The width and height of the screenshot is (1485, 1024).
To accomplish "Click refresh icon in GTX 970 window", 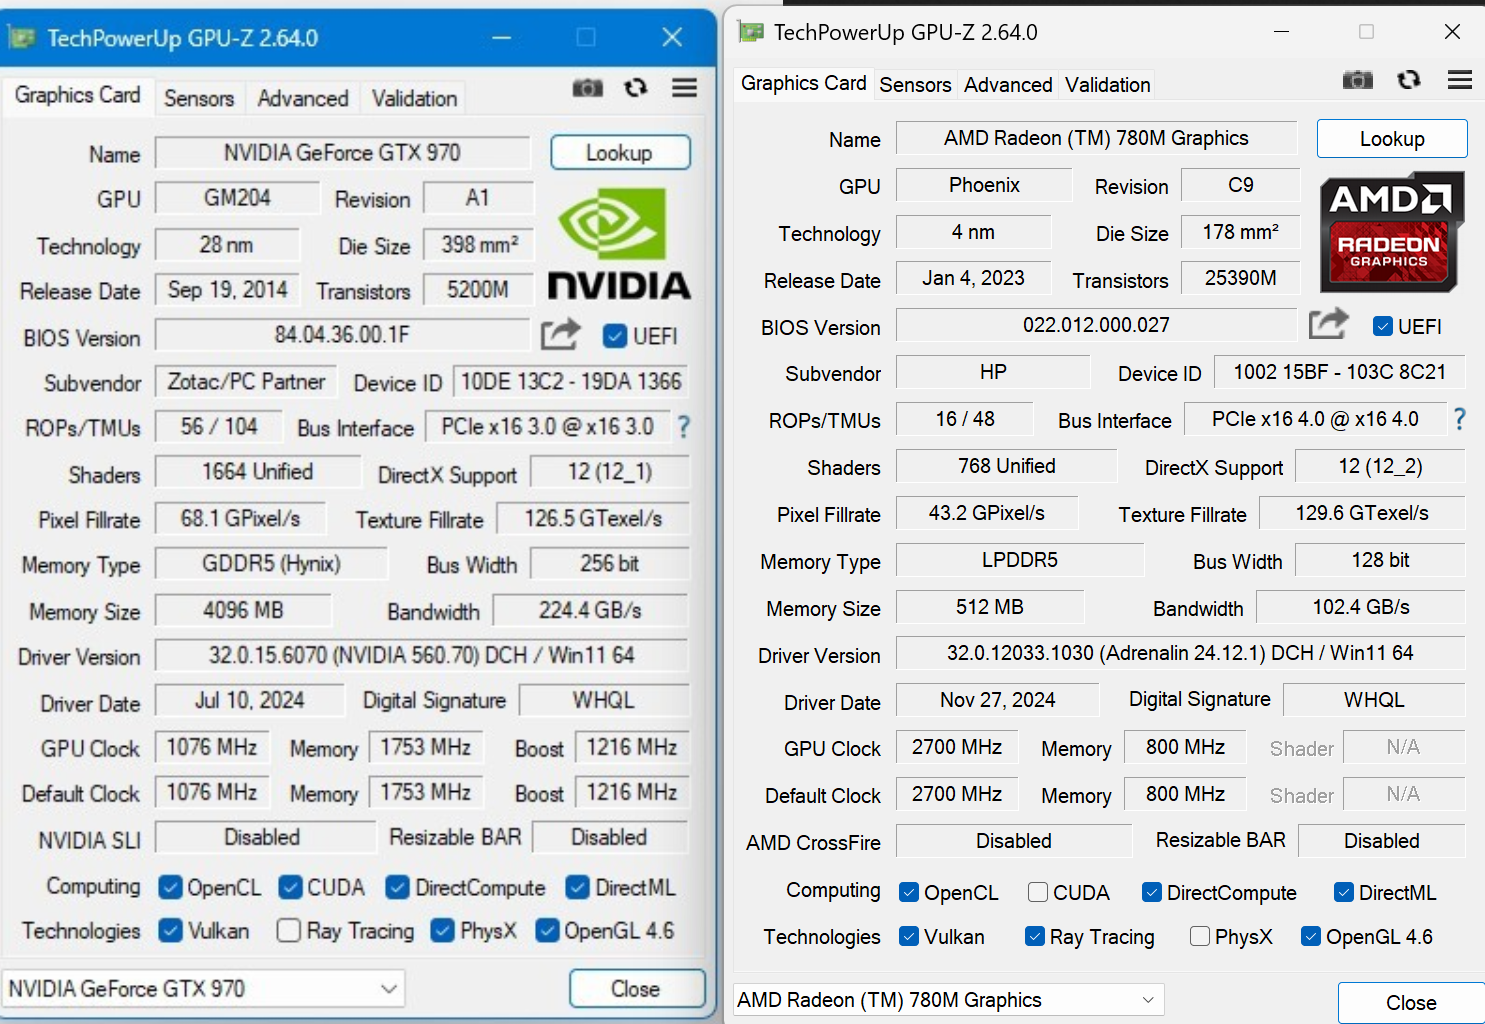I will pyautogui.click(x=636, y=88).
